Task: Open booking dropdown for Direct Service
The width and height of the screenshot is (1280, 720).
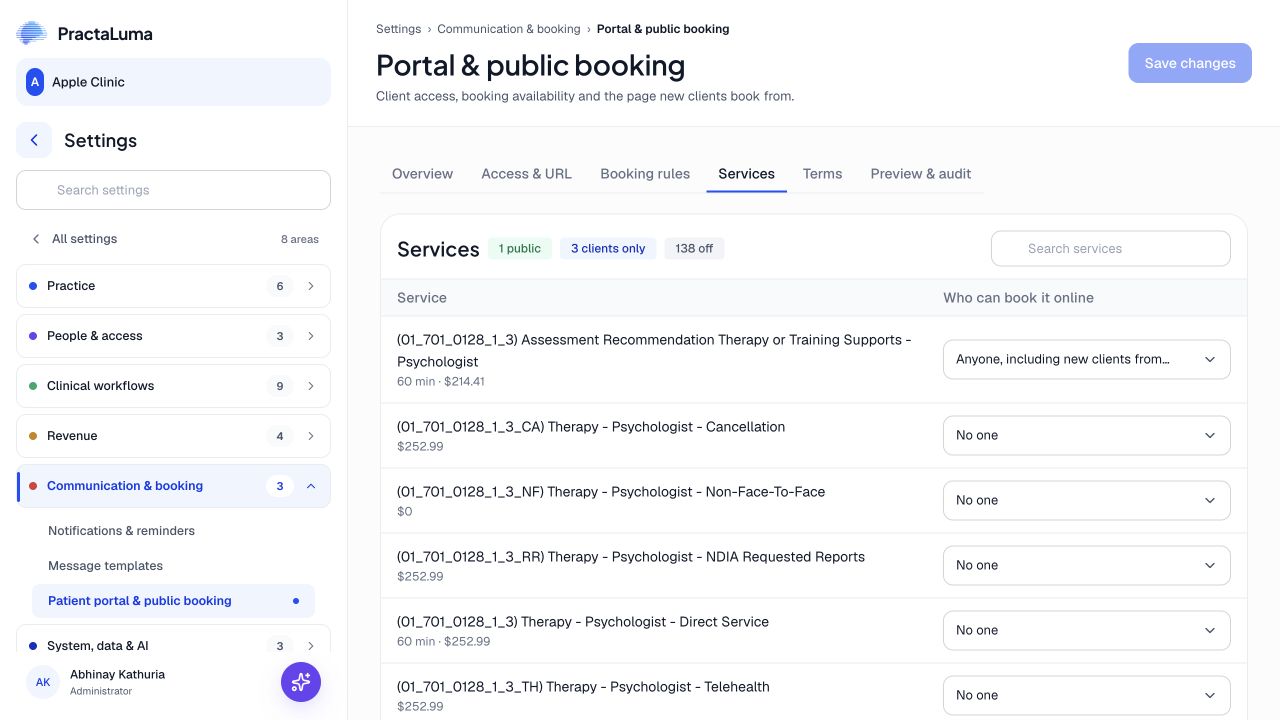Action: (x=1086, y=630)
